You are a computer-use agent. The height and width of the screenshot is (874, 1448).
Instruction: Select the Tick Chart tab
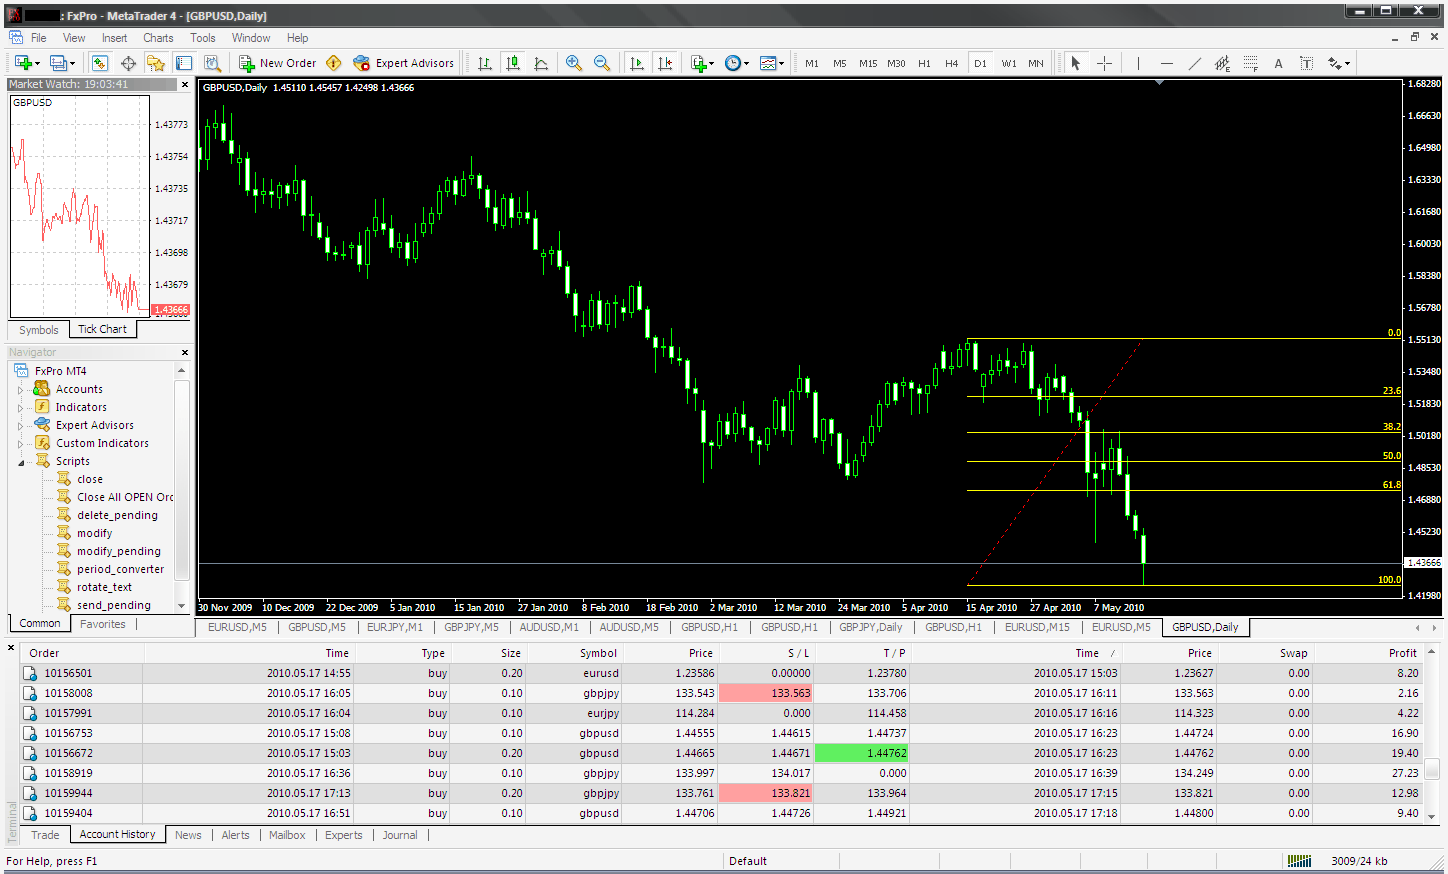103,329
